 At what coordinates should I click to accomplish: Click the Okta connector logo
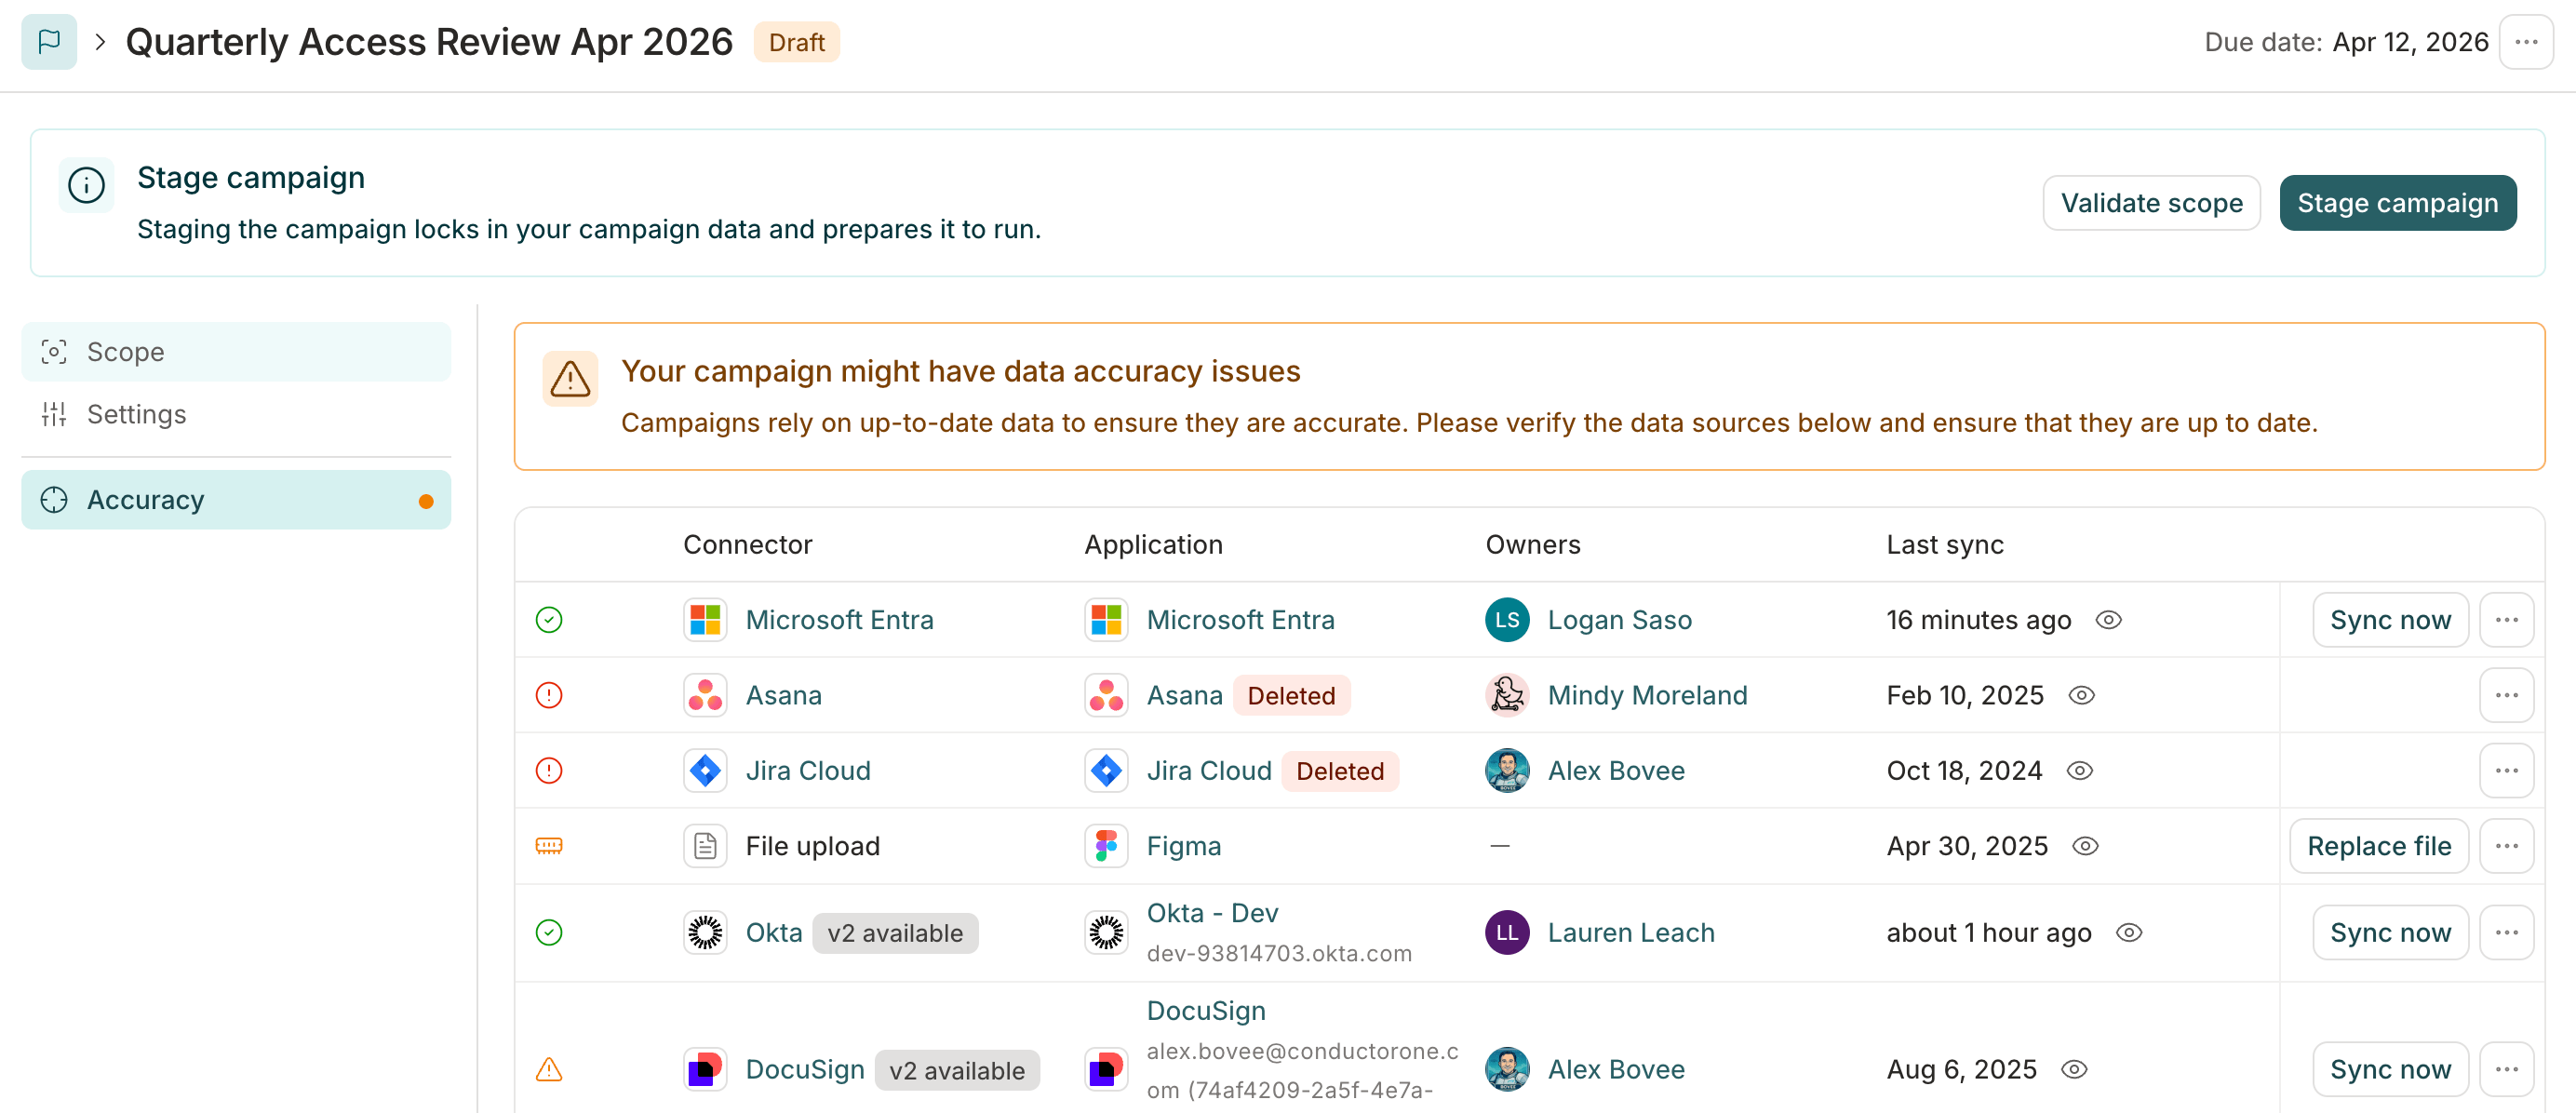point(705,932)
